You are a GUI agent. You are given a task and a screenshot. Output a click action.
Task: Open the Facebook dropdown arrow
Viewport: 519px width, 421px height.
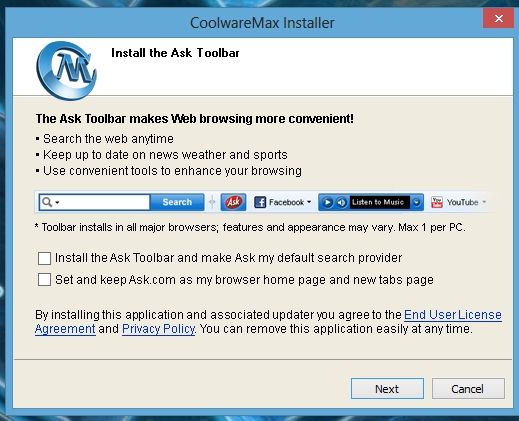(x=309, y=202)
